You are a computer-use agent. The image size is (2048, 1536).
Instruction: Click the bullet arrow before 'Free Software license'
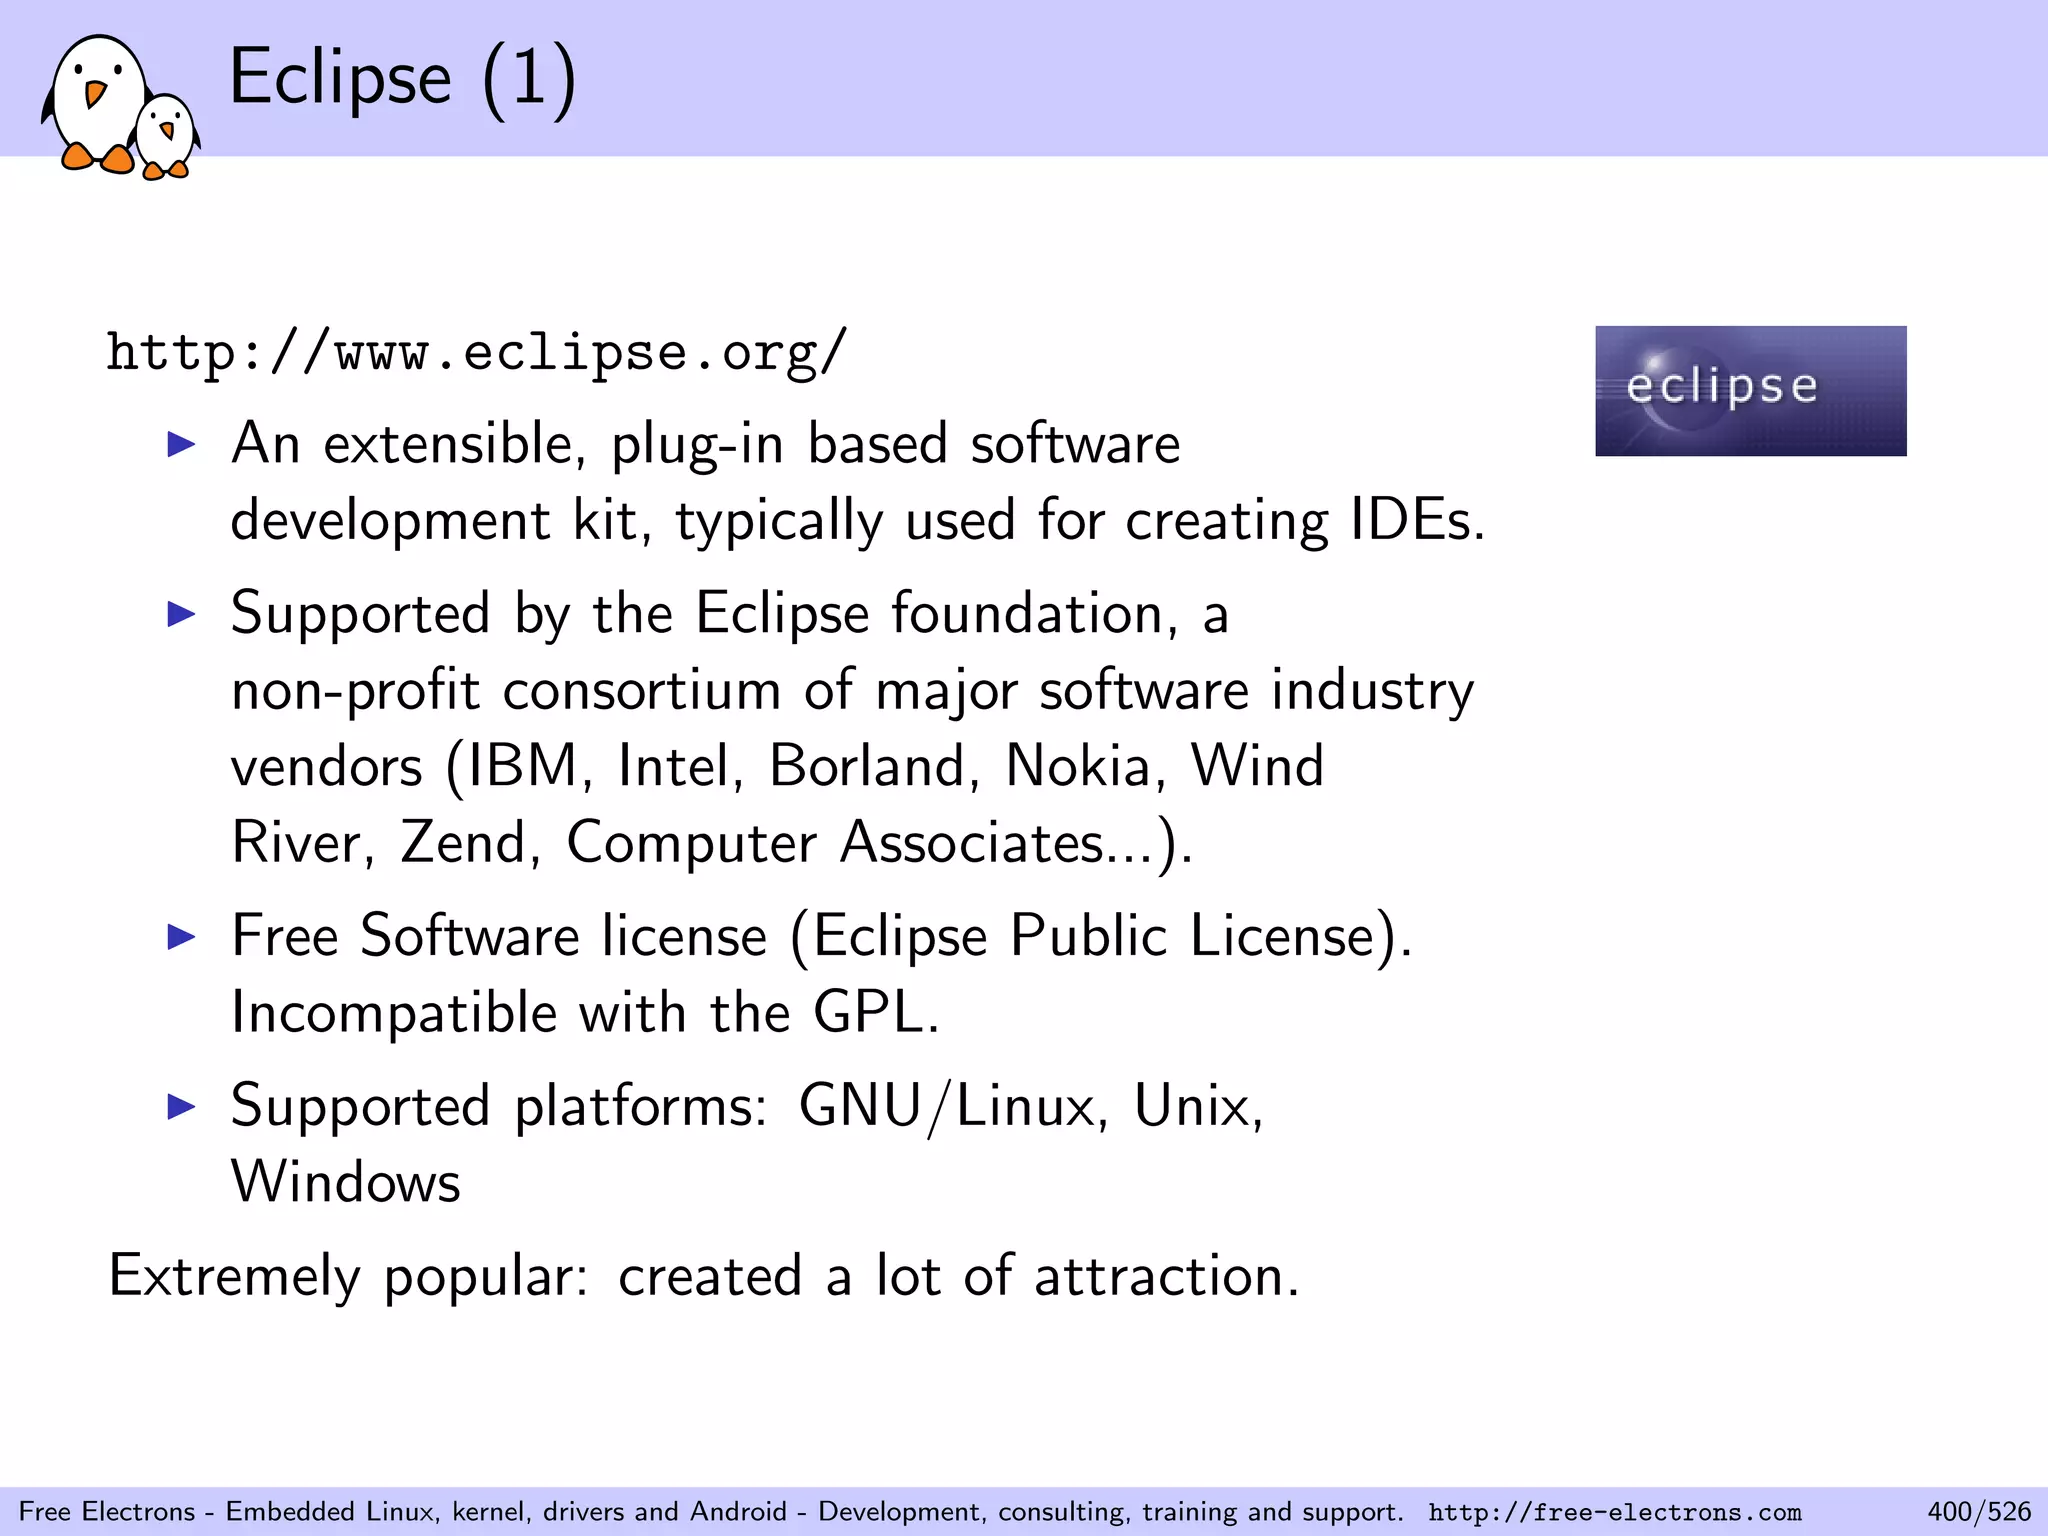[181, 936]
